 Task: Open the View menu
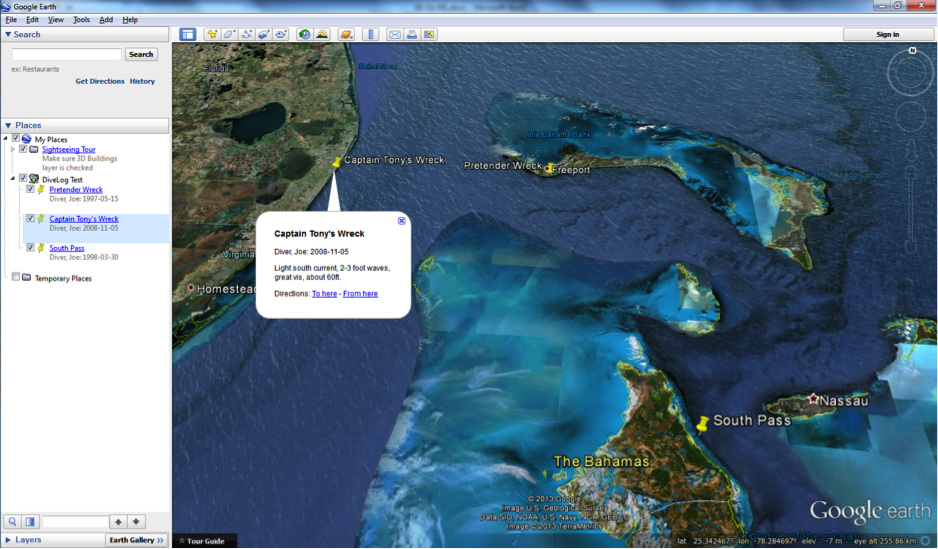tap(56, 20)
